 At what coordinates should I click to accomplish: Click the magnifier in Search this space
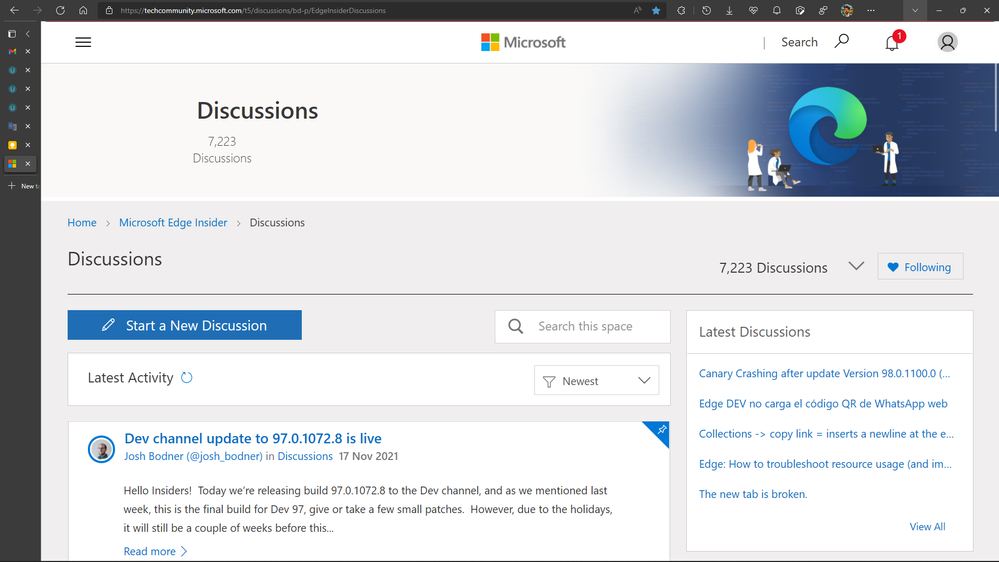(x=515, y=326)
